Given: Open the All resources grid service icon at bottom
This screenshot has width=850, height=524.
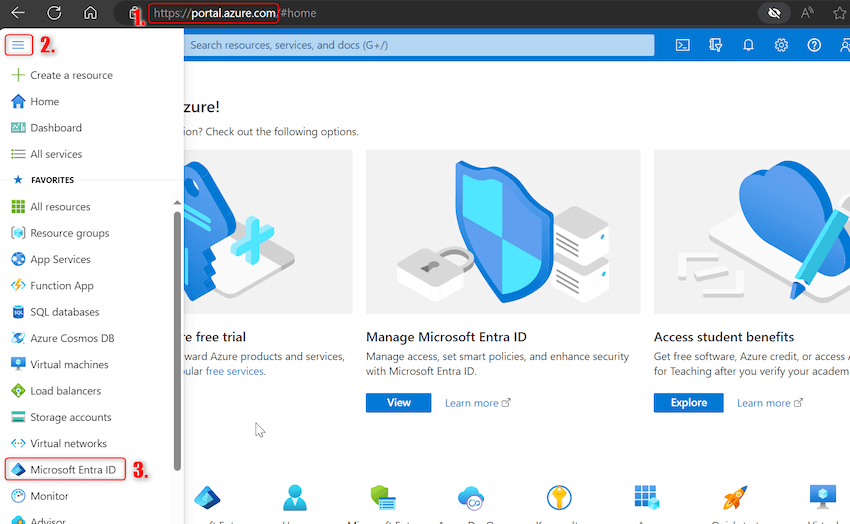Looking at the screenshot, I should (647, 497).
